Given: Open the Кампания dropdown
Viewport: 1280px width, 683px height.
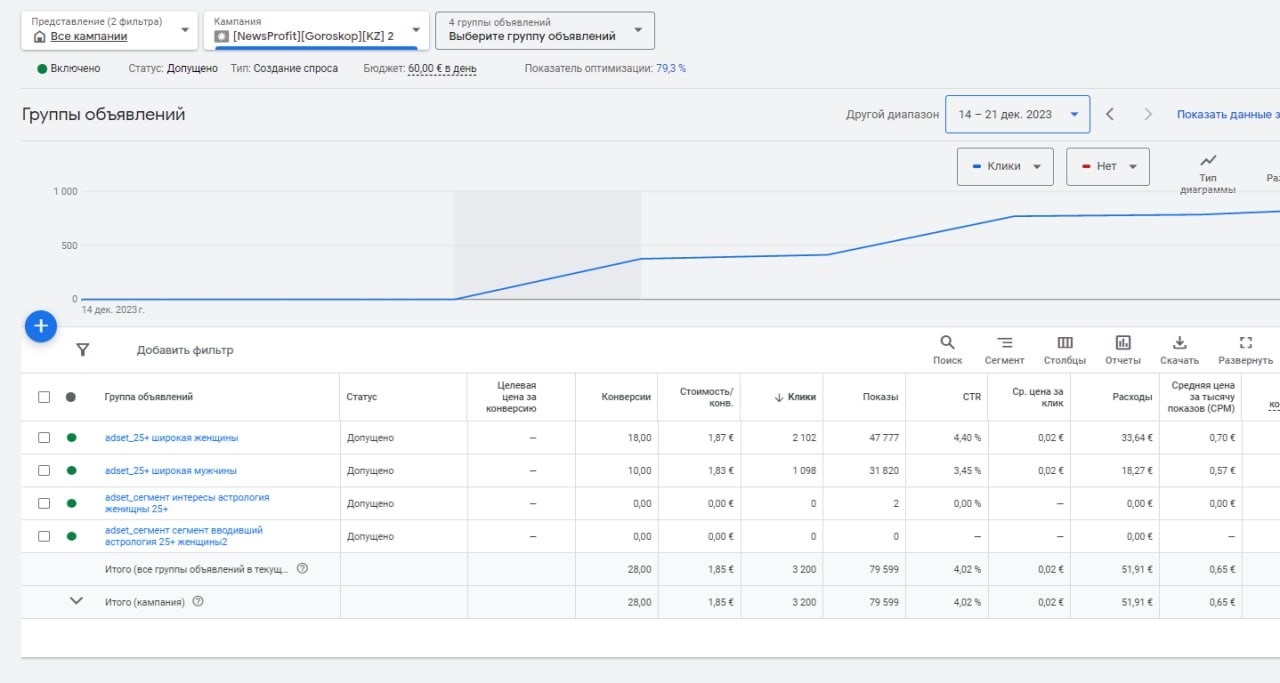Looking at the screenshot, I should coord(317,30).
